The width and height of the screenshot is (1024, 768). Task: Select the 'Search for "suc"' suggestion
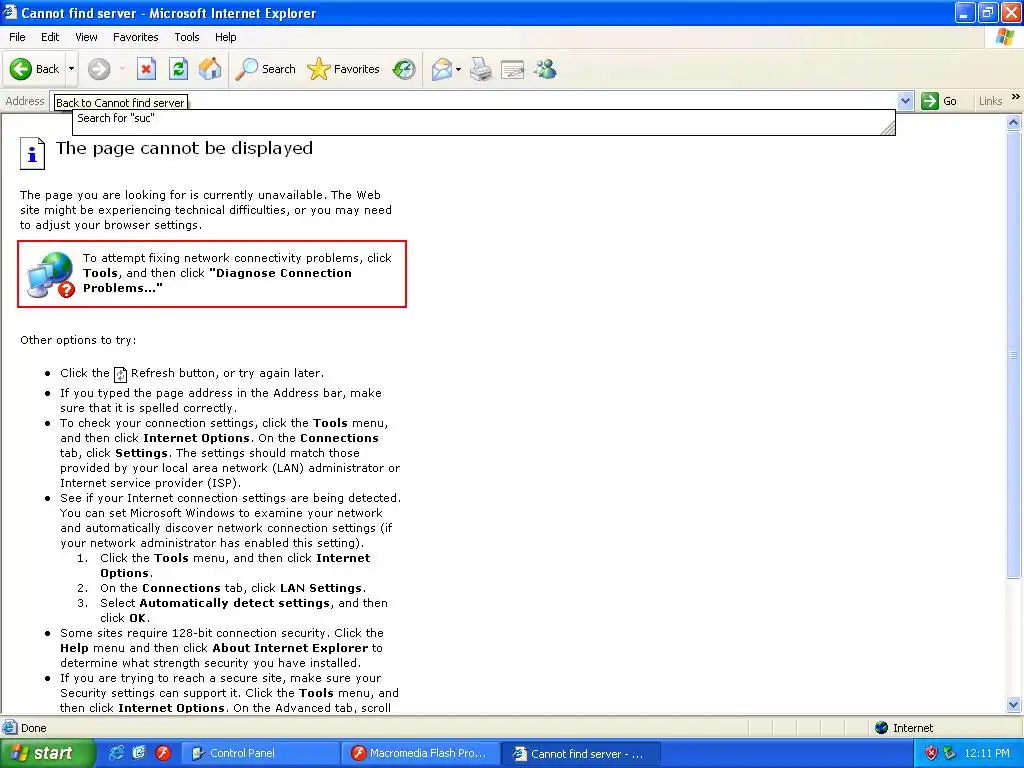pos(483,118)
